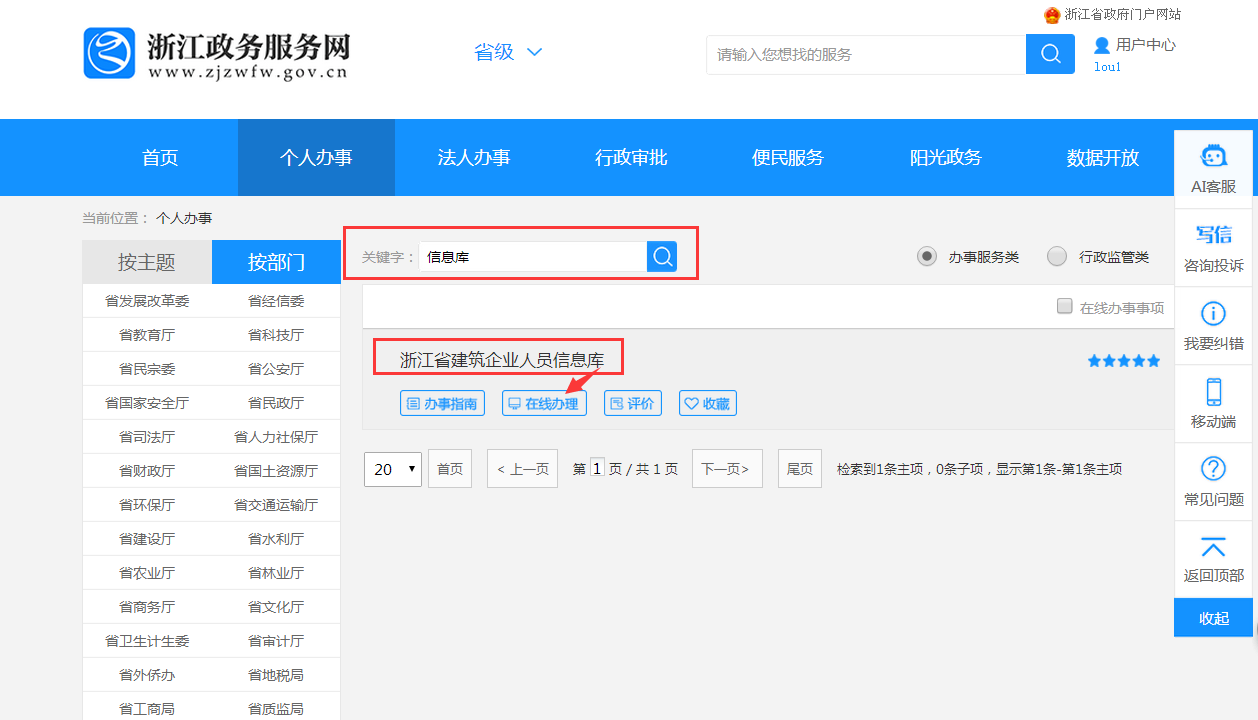1258x720 pixels.
Task: Open the 浙江省政府门户网站 link
Action: (x=1123, y=15)
